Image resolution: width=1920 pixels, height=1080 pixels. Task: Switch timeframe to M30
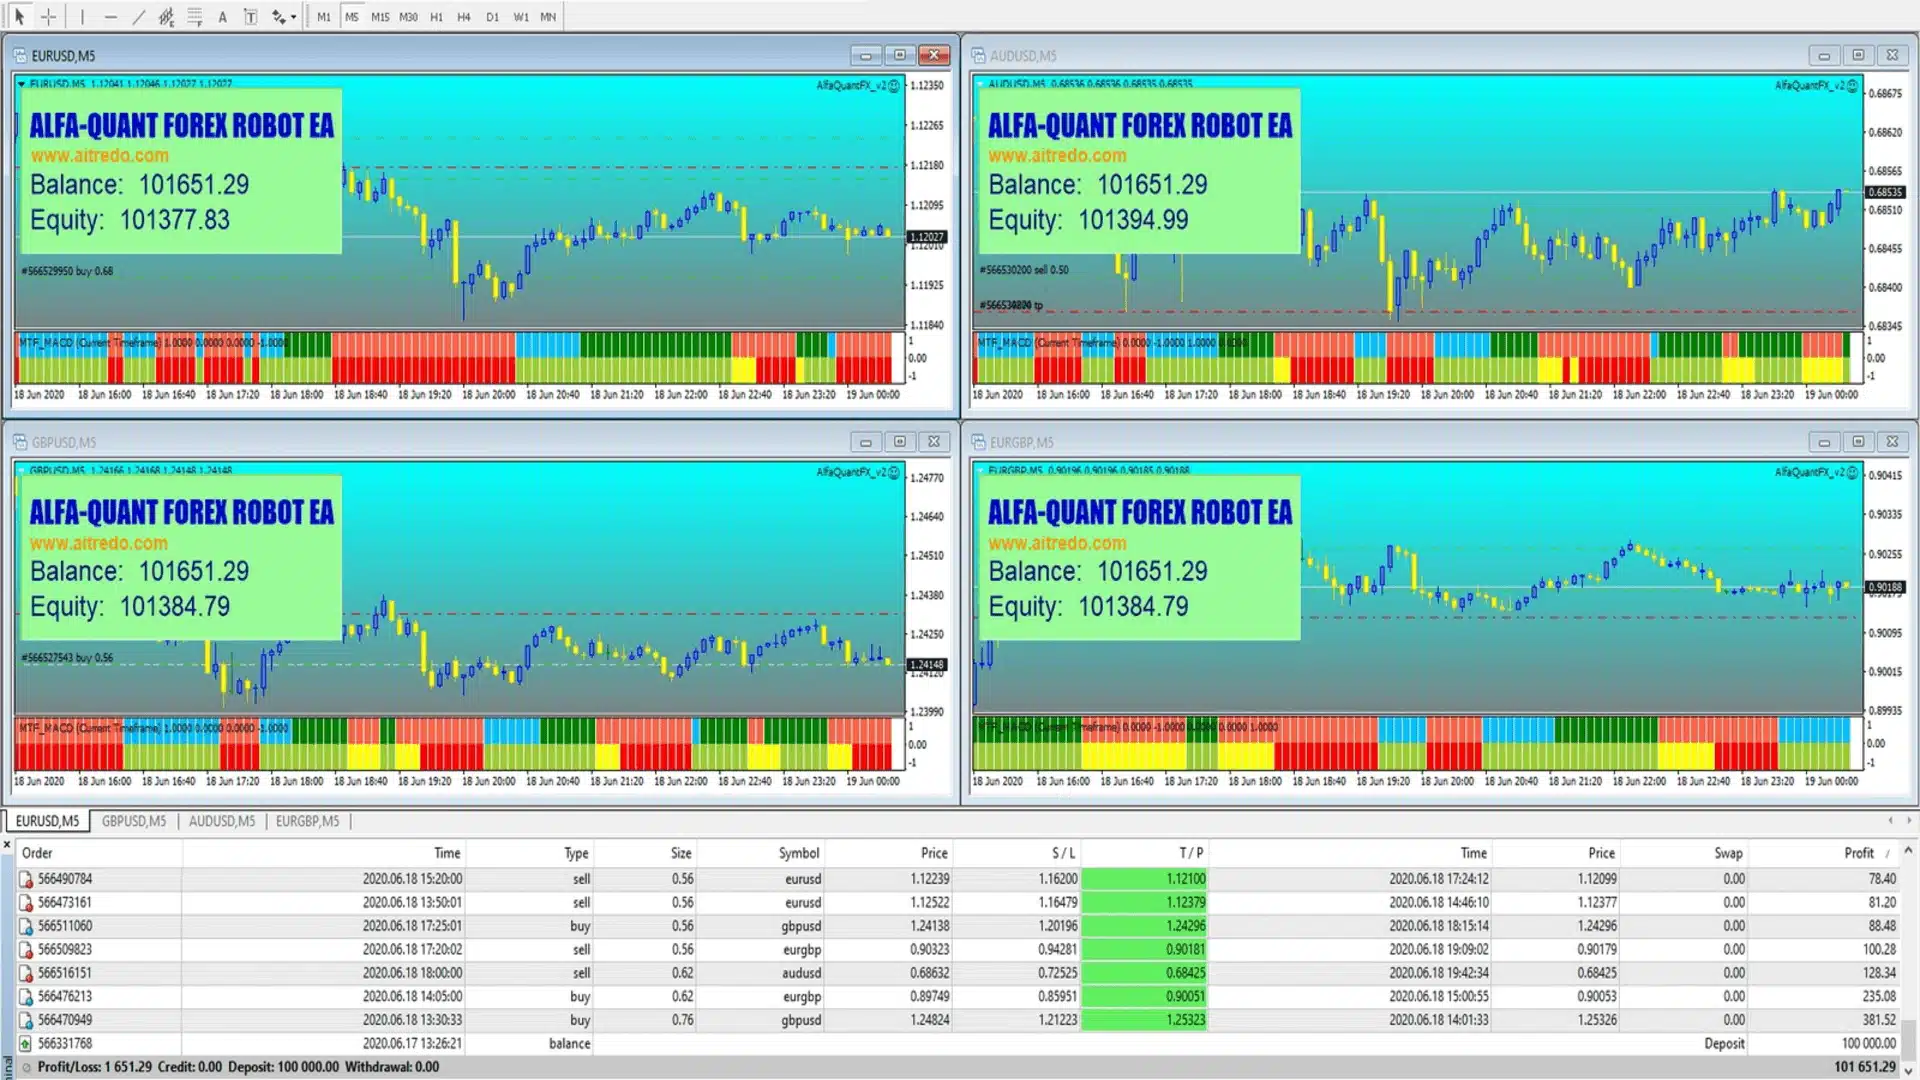click(x=408, y=17)
